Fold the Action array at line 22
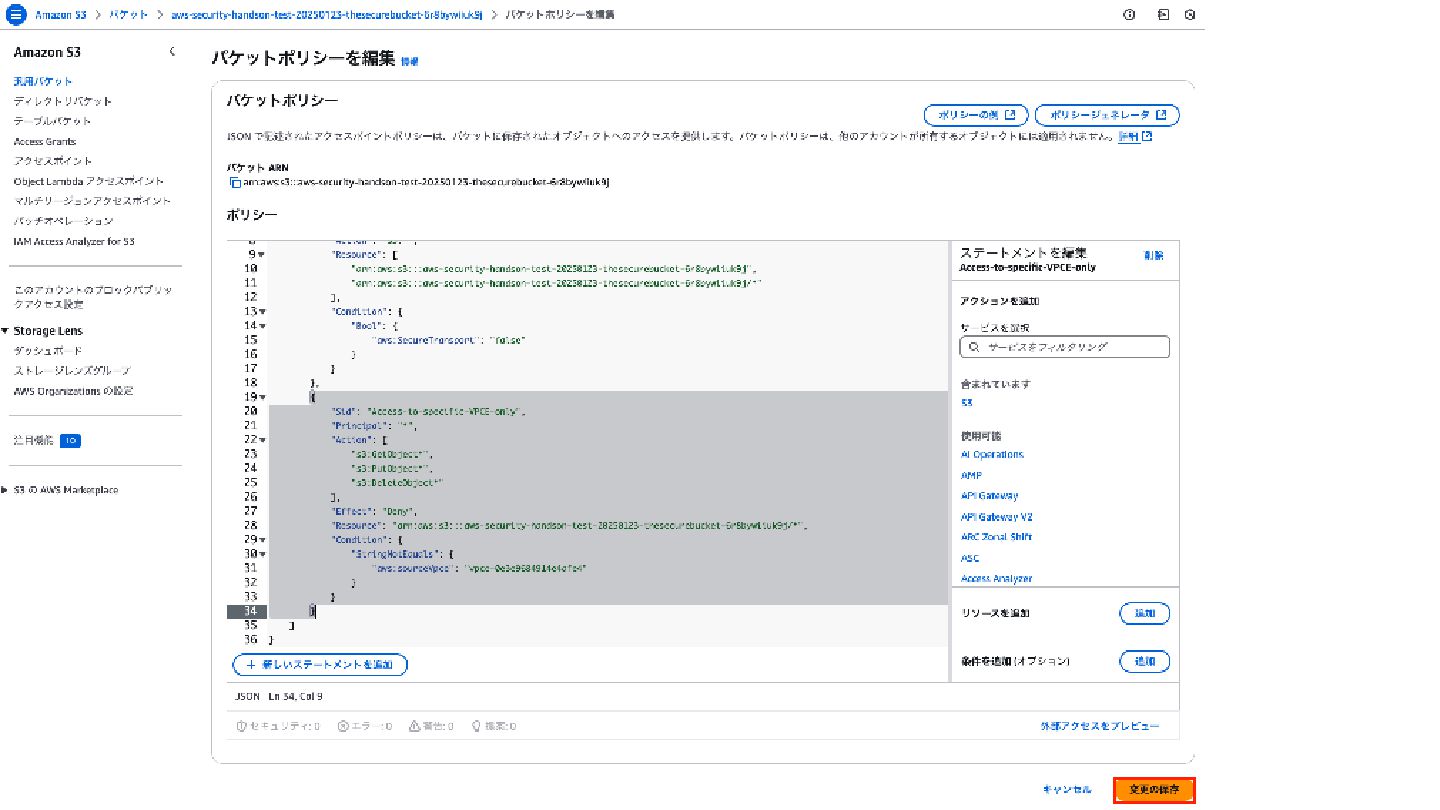Viewport: 1440px width, 810px height. pos(262,439)
